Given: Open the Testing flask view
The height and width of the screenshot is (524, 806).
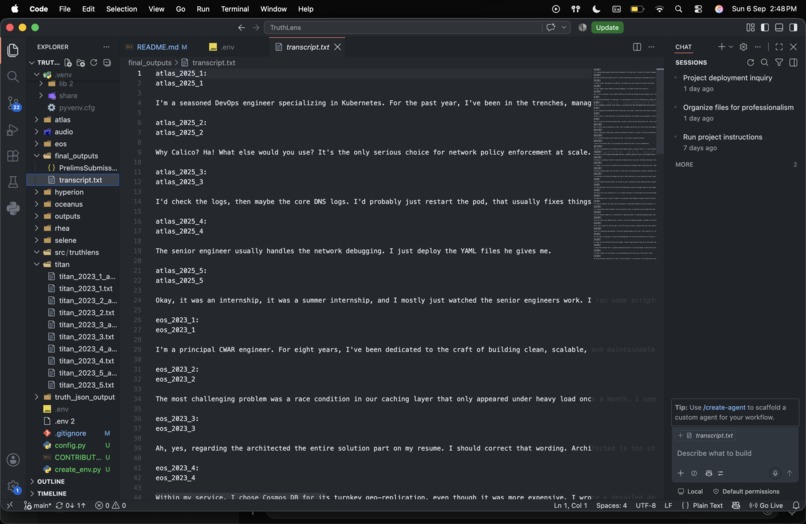Looking at the screenshot, I should click(13, 182).
